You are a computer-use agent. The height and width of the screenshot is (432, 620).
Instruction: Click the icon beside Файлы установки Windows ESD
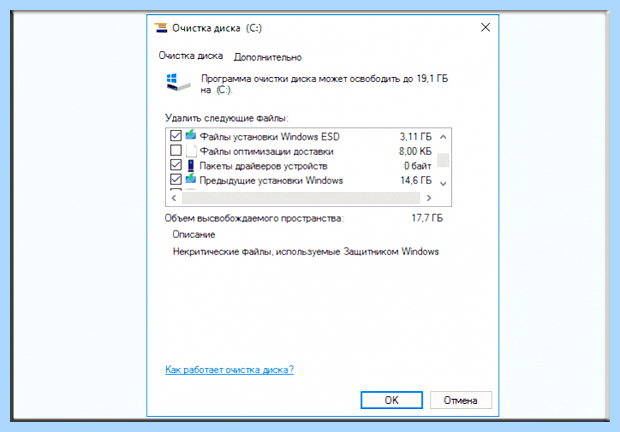[191, 135]
